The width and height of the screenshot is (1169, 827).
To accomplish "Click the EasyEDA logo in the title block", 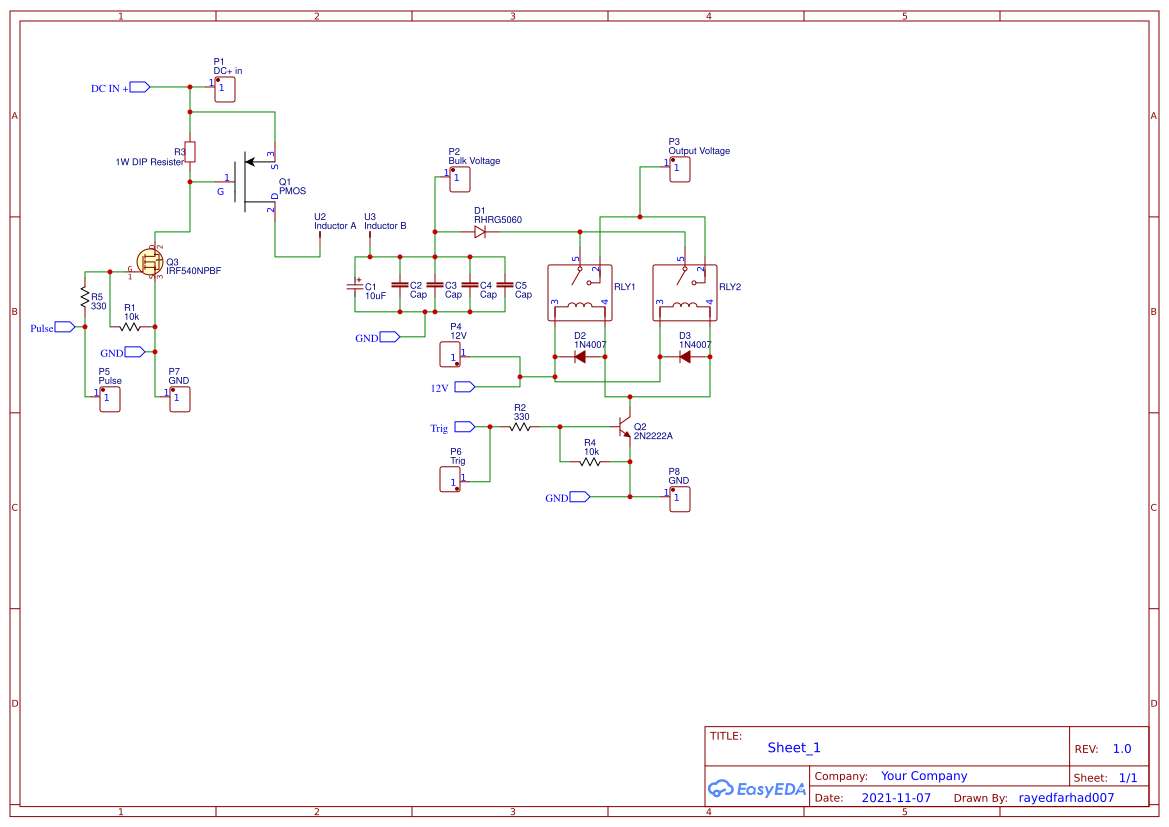I will (x=757, y=789).
